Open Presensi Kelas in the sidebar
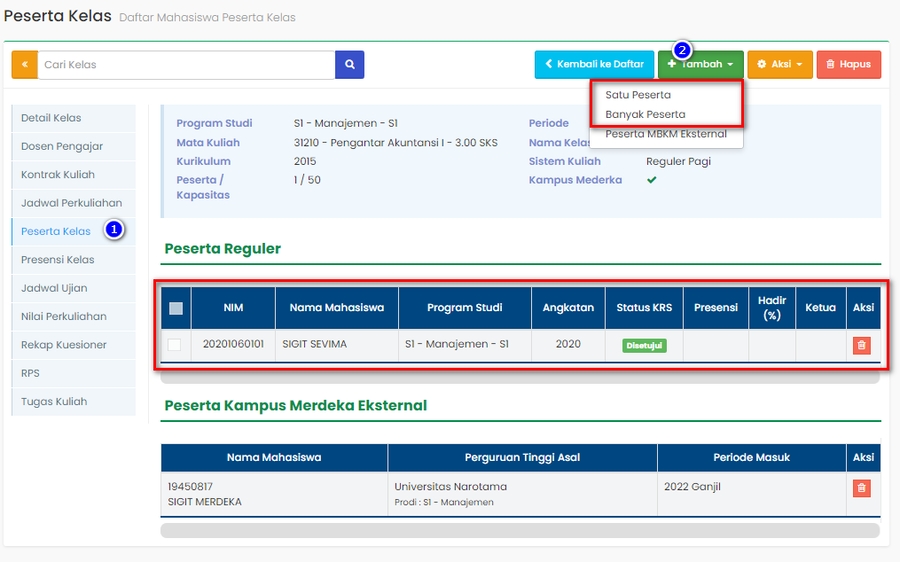The width and height of the screenshot is (900, 562). coord(58,260)
